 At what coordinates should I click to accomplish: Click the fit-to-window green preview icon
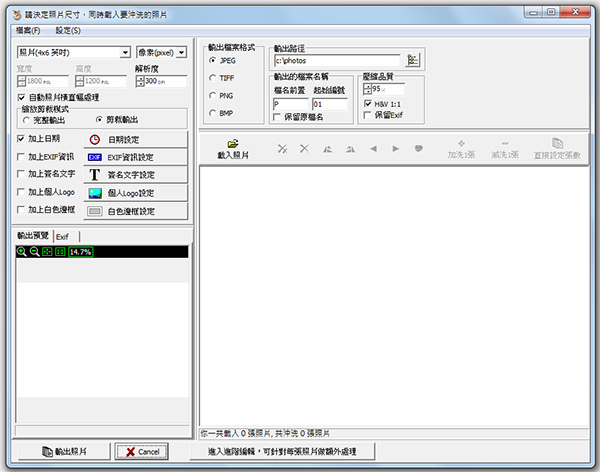[47, 252]
